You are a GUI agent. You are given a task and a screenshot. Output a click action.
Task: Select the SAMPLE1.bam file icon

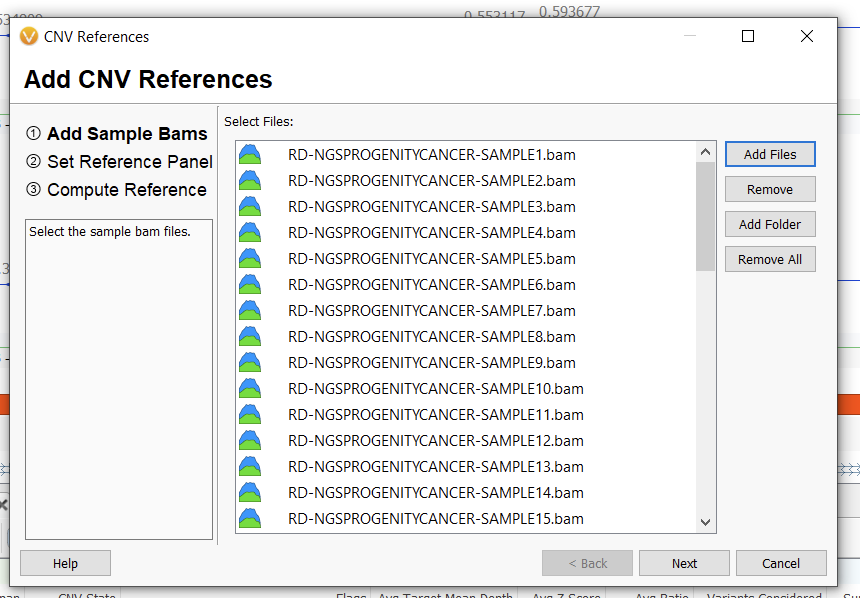coord(249,155)
